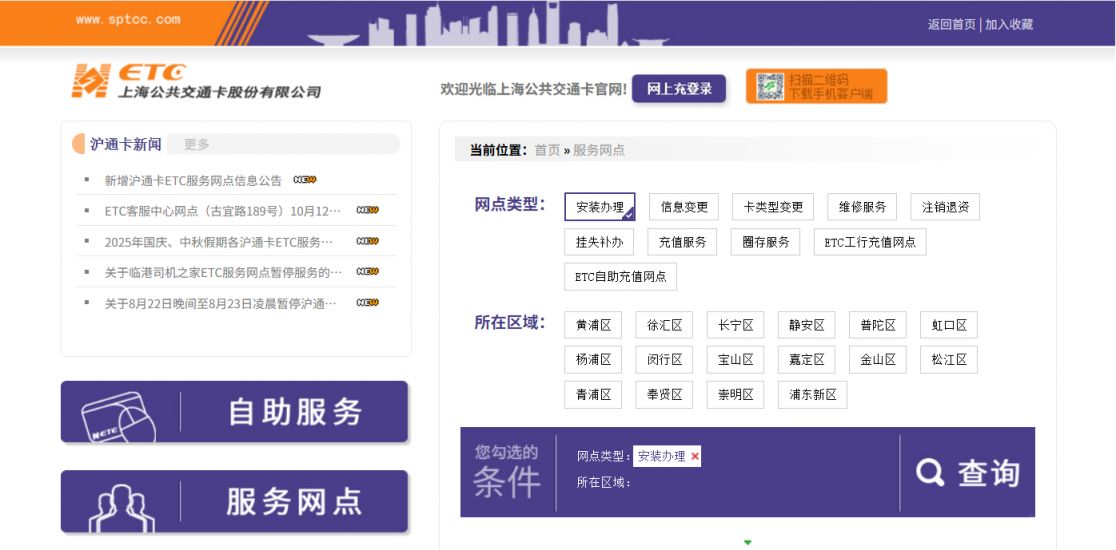
Task: Click the QR code mobile client banner
Action: pos(816,87)
